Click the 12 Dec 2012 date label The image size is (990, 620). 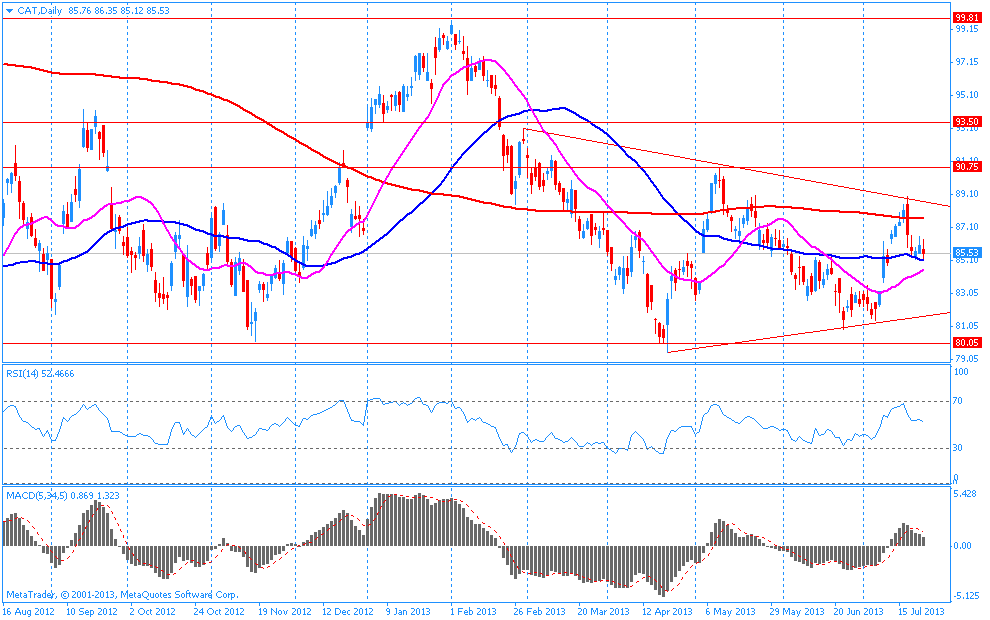(x=348, y=612)
